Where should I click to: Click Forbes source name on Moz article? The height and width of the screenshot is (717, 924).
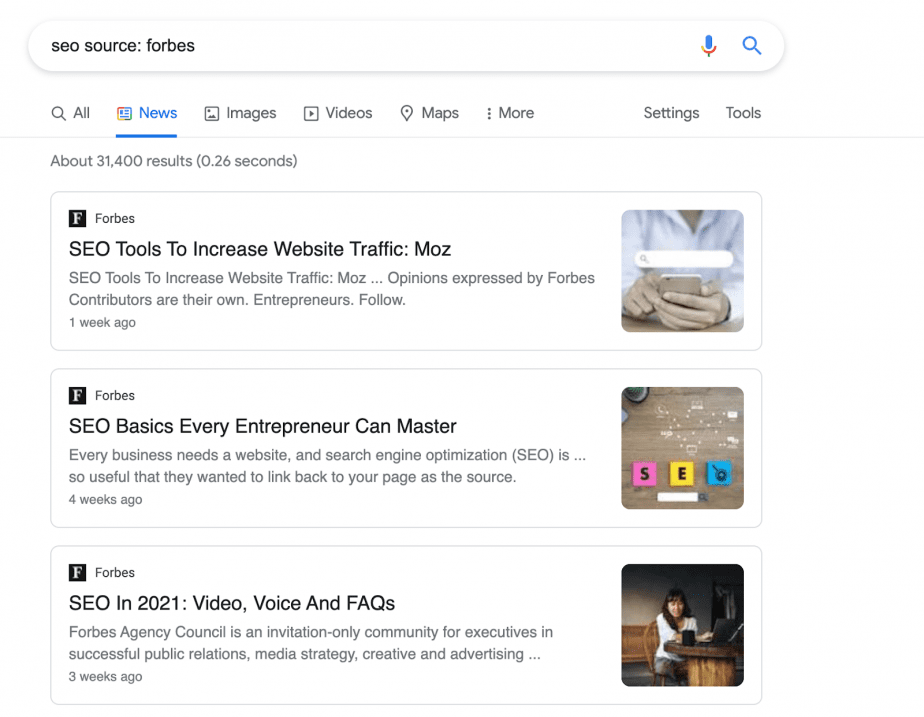[x=115, y=219]
